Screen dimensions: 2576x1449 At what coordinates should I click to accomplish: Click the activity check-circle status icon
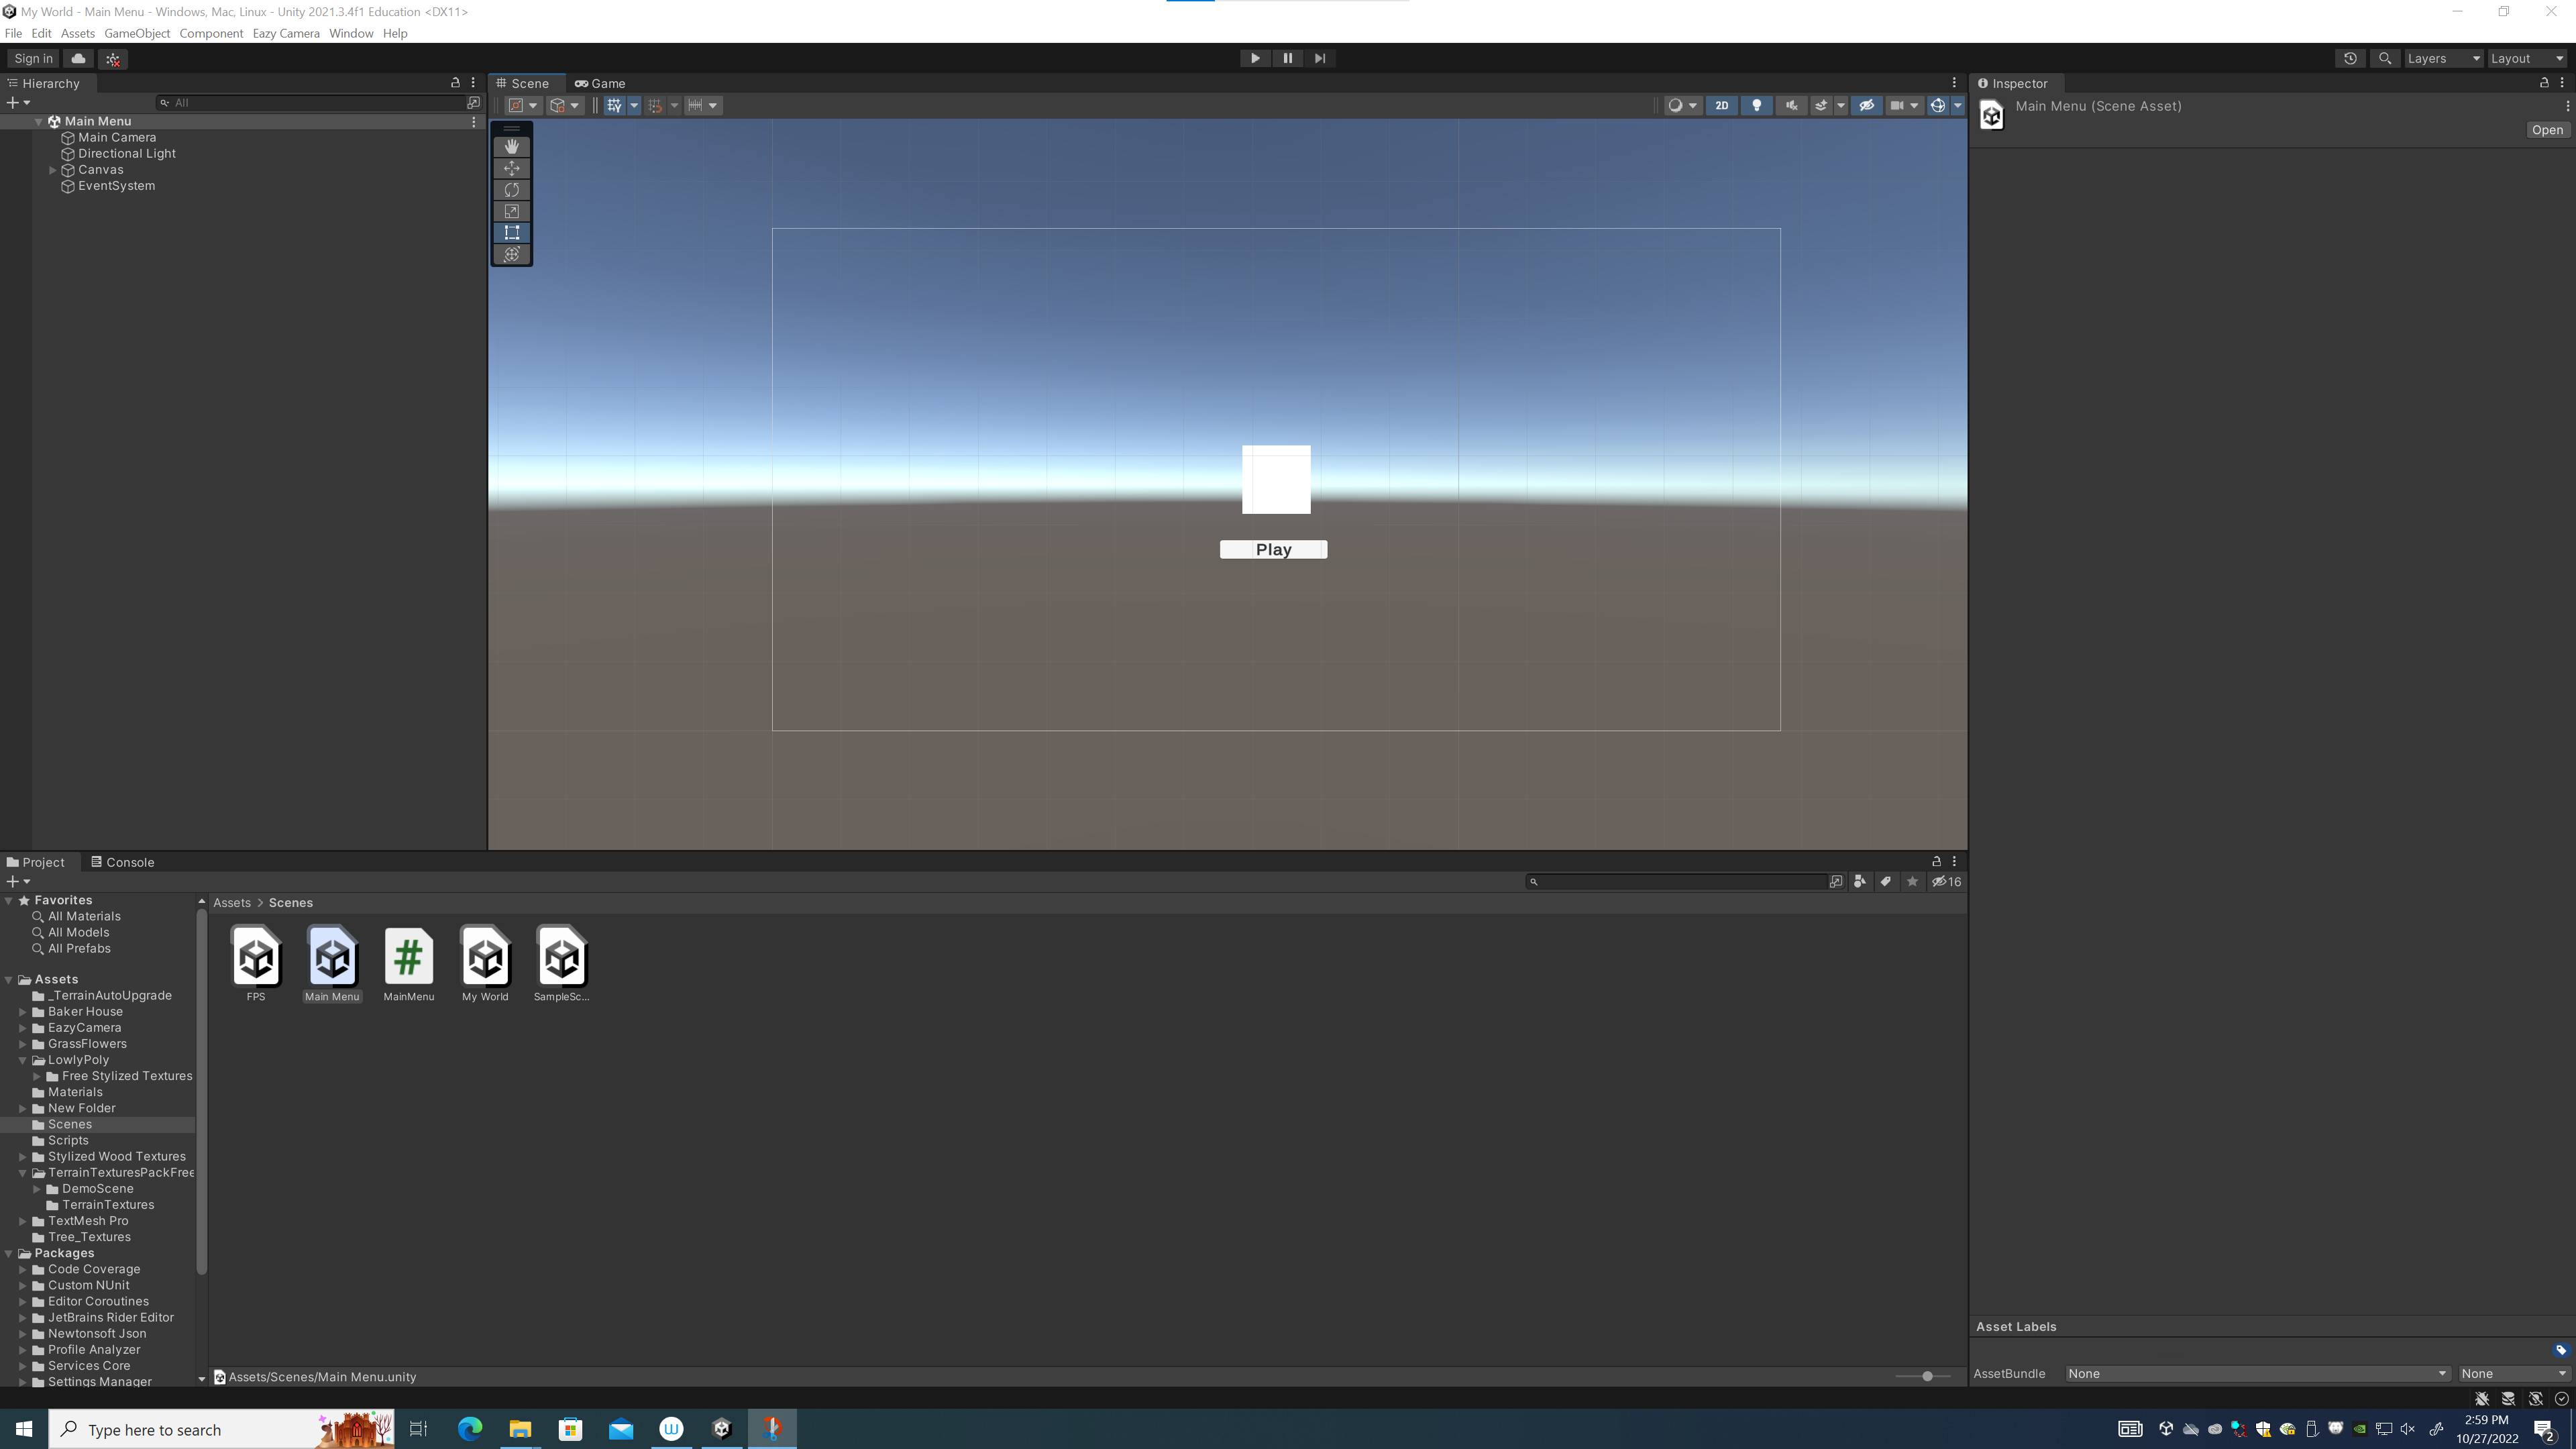click(x=2561, y=1398)
